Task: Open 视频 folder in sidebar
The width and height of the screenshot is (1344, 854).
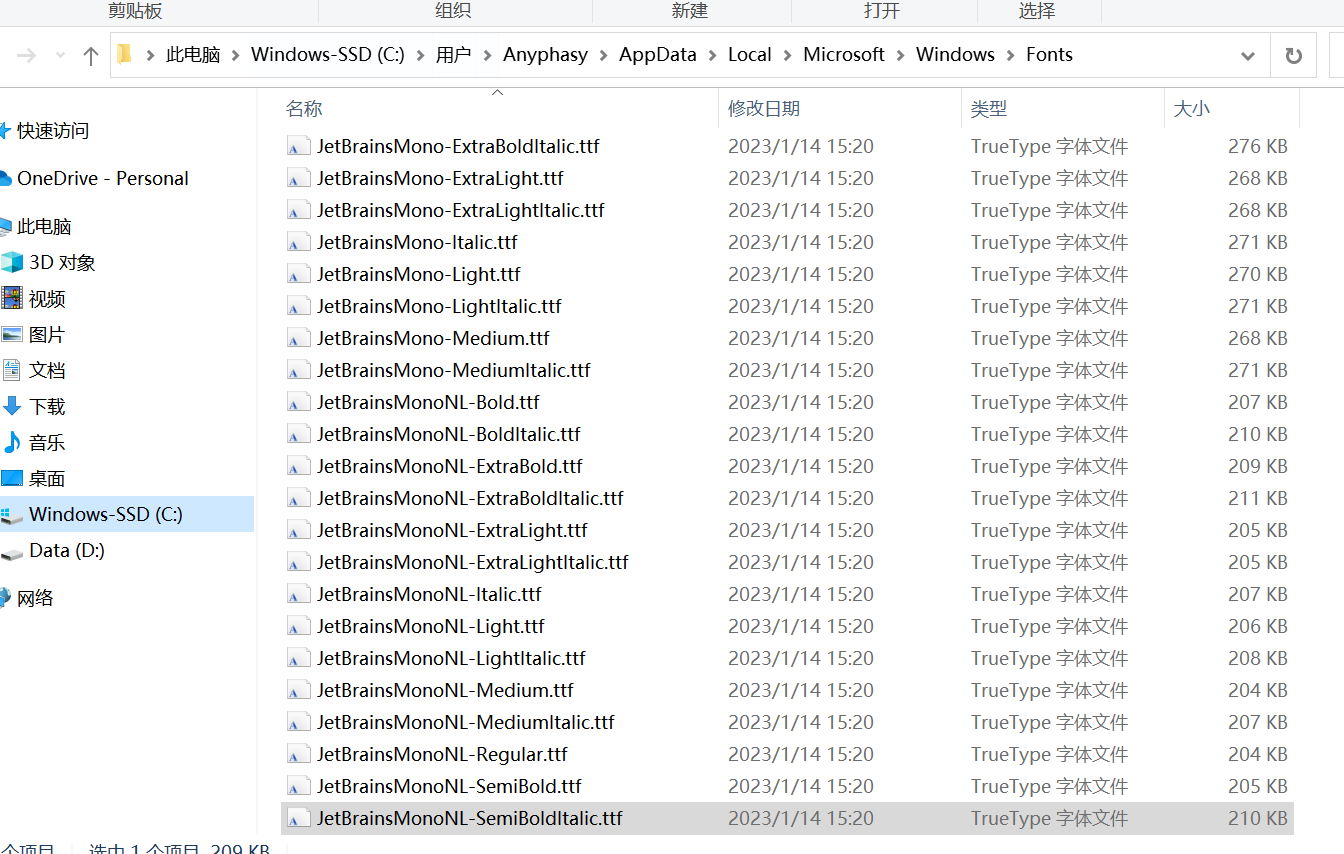Action: [47, 299]
